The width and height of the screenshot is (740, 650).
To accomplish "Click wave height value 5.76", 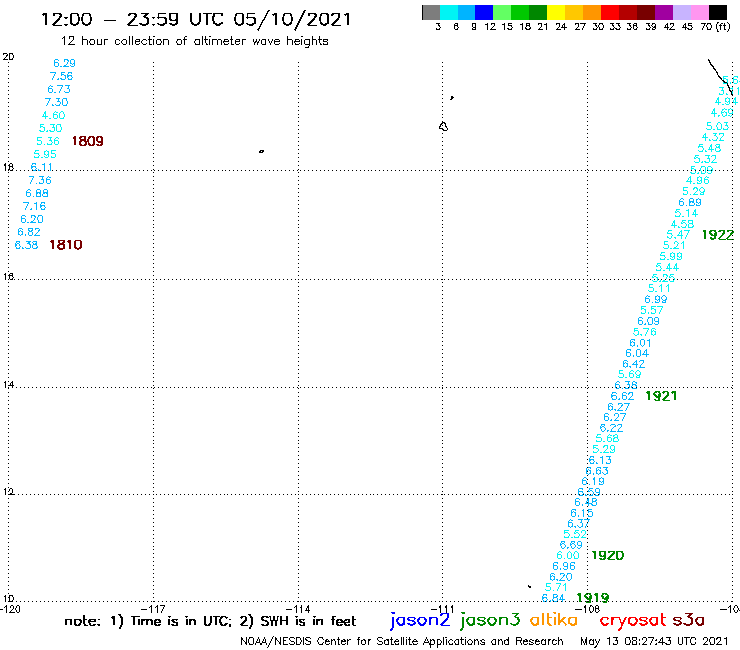I will [x=645, y=332].
